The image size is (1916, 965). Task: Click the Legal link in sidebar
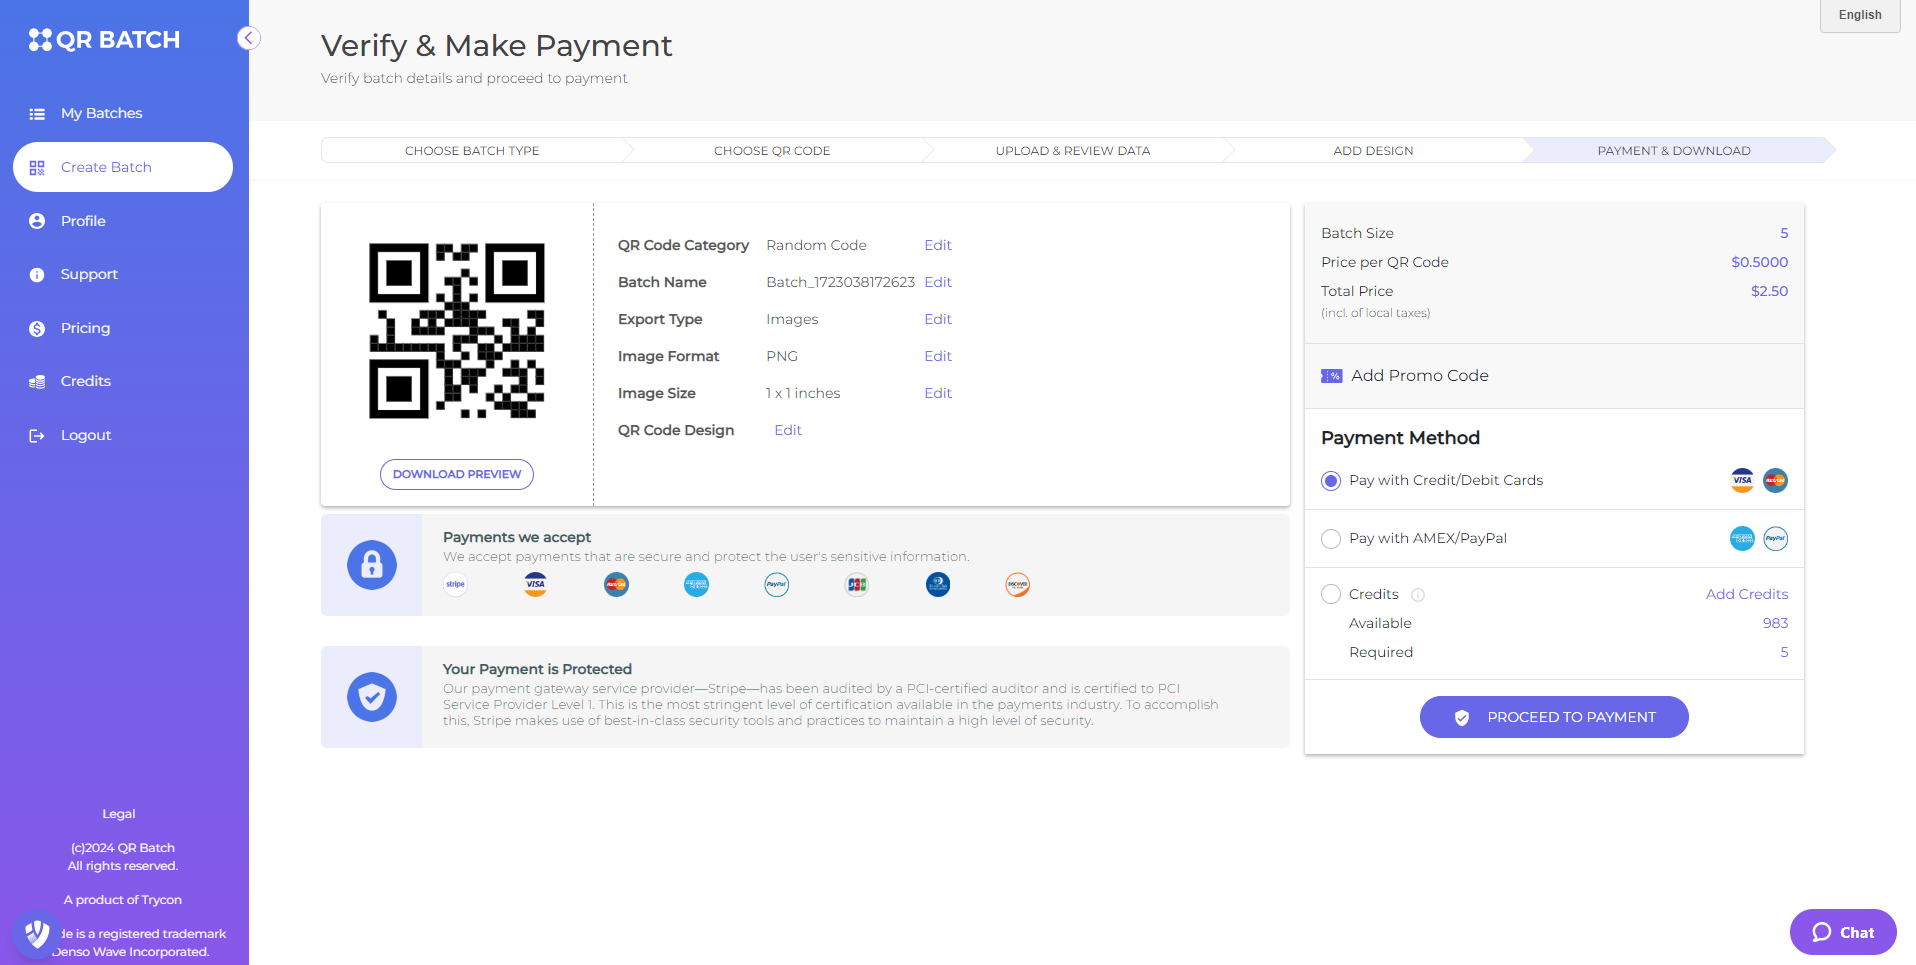click(x=119, y=814)
